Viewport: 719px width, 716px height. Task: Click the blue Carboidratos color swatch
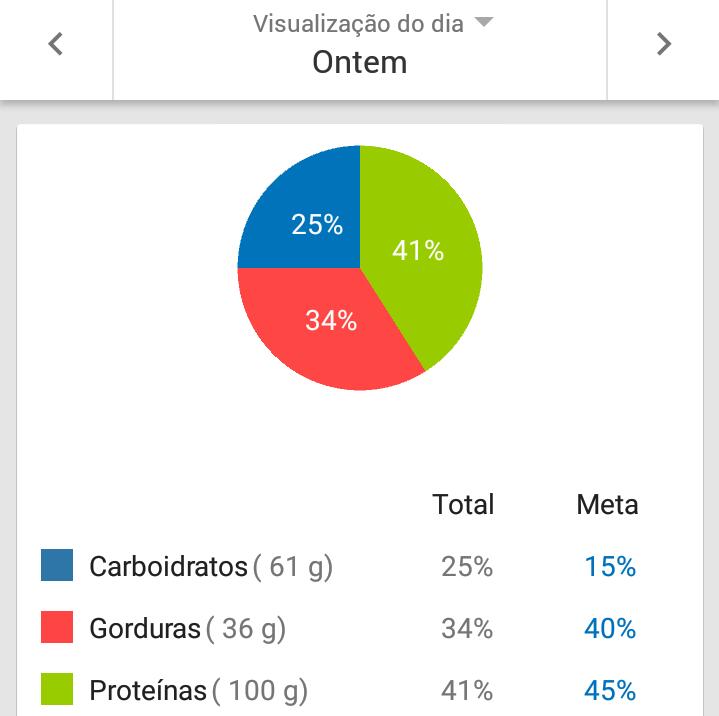pos(57,566)
